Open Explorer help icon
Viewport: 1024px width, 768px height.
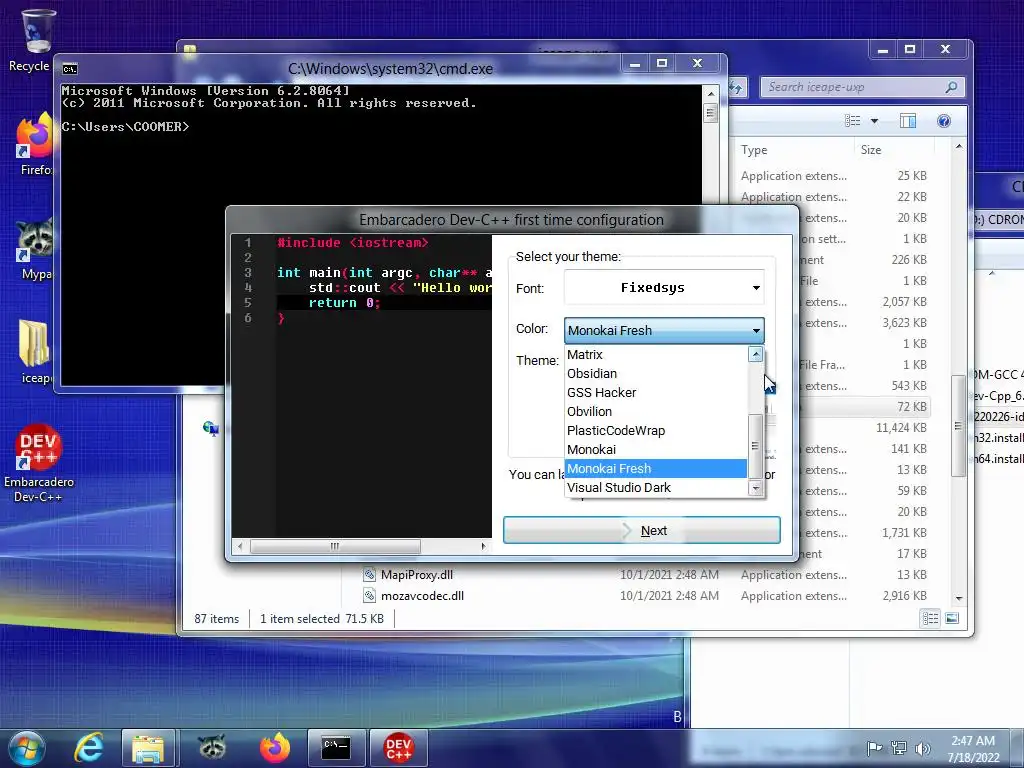point(944,121)
